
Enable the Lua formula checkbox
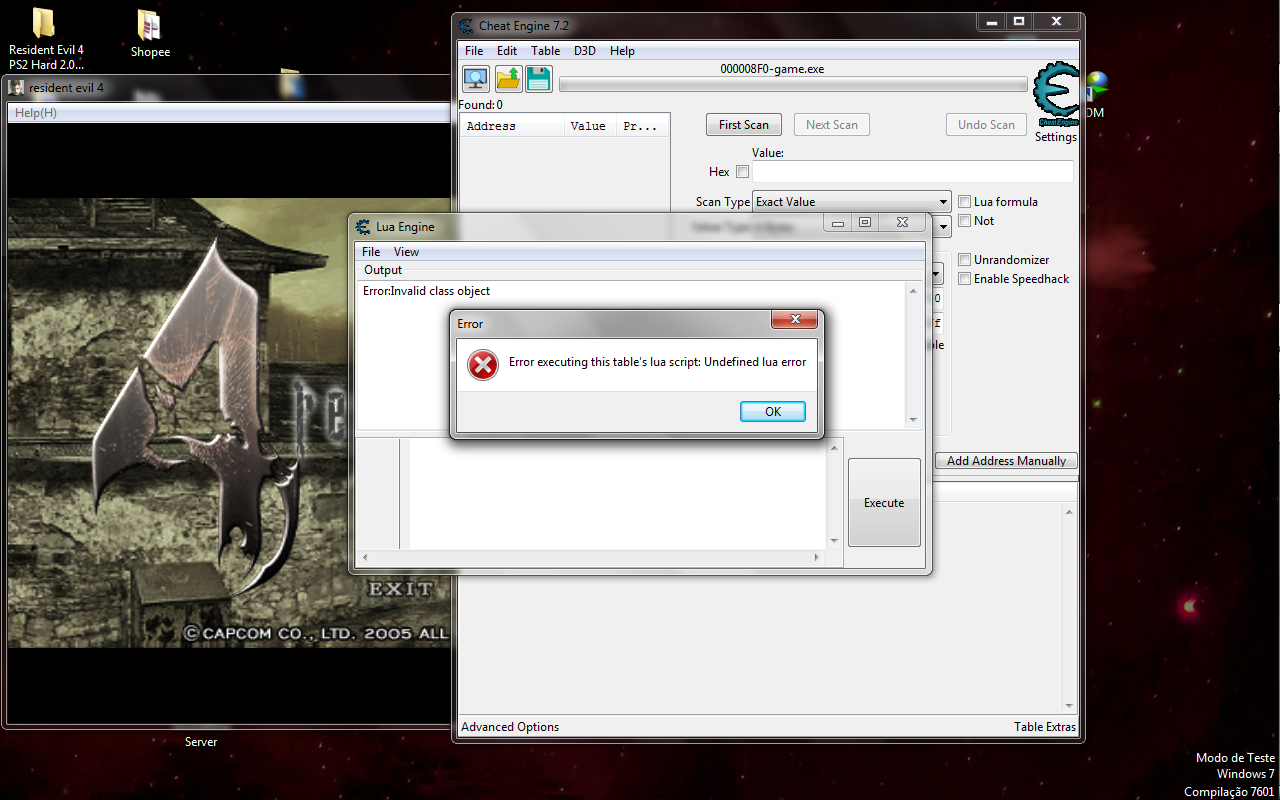click(x=965, y=202)
